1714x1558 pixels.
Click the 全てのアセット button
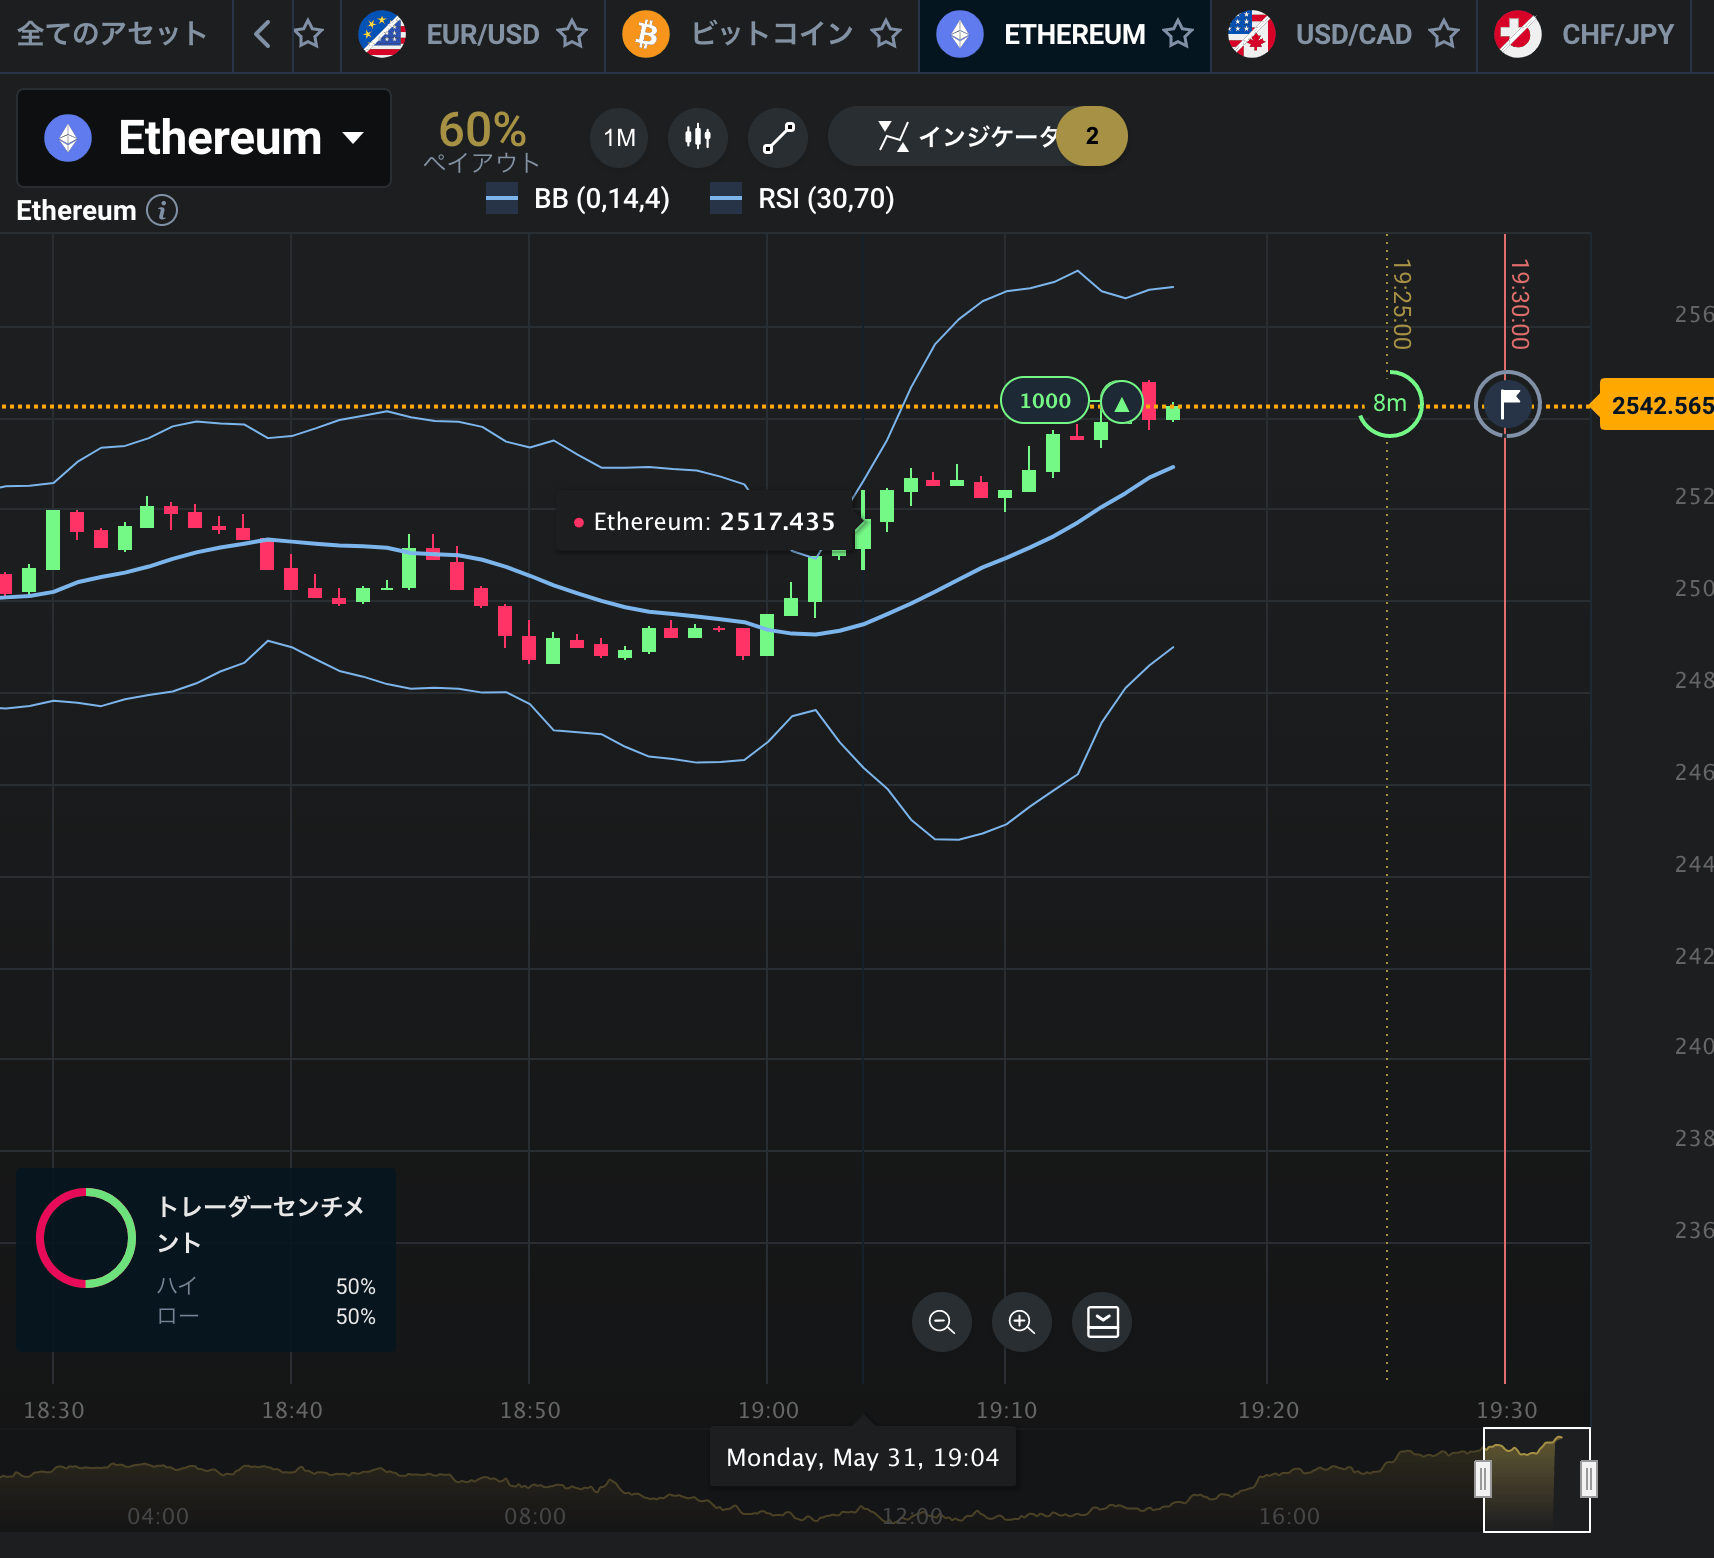(x=112, y=35)
